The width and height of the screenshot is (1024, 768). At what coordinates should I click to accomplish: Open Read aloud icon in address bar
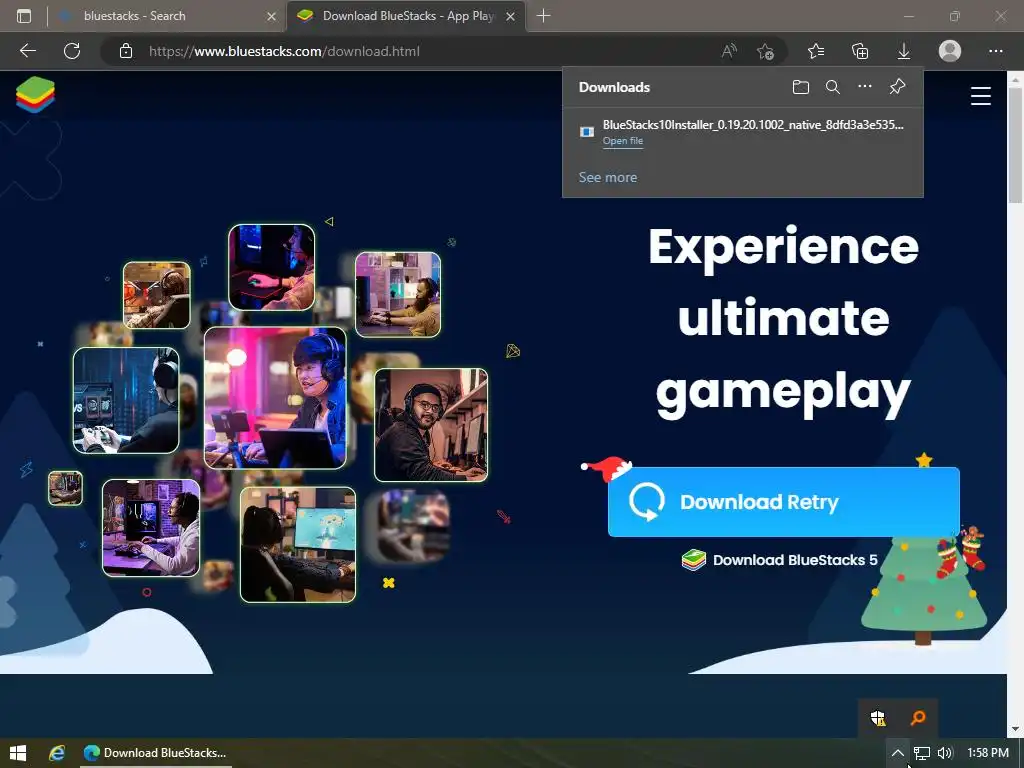click(x=729, y=51)
